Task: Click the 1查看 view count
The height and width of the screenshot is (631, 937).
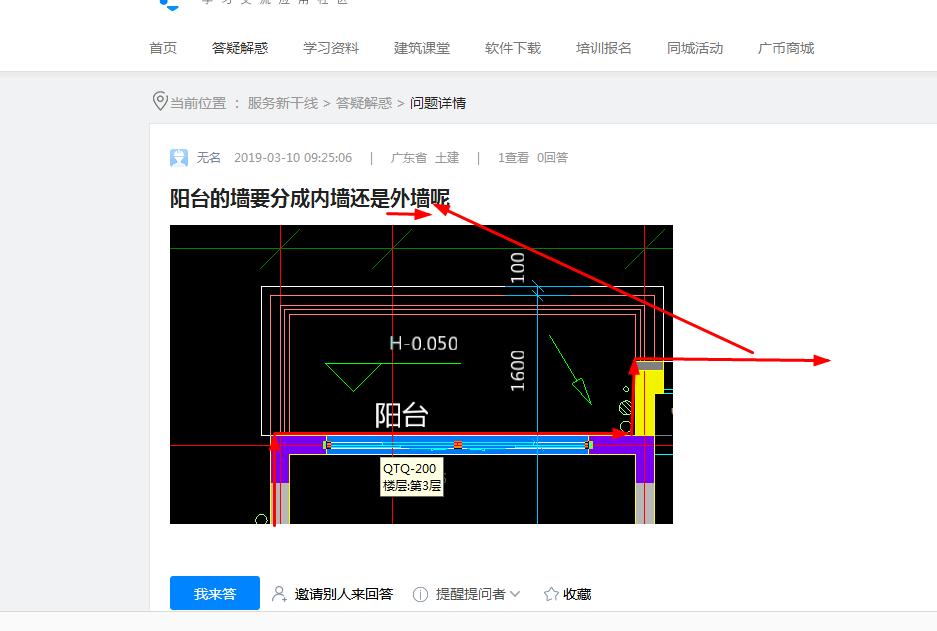Action: coord(513,158)
